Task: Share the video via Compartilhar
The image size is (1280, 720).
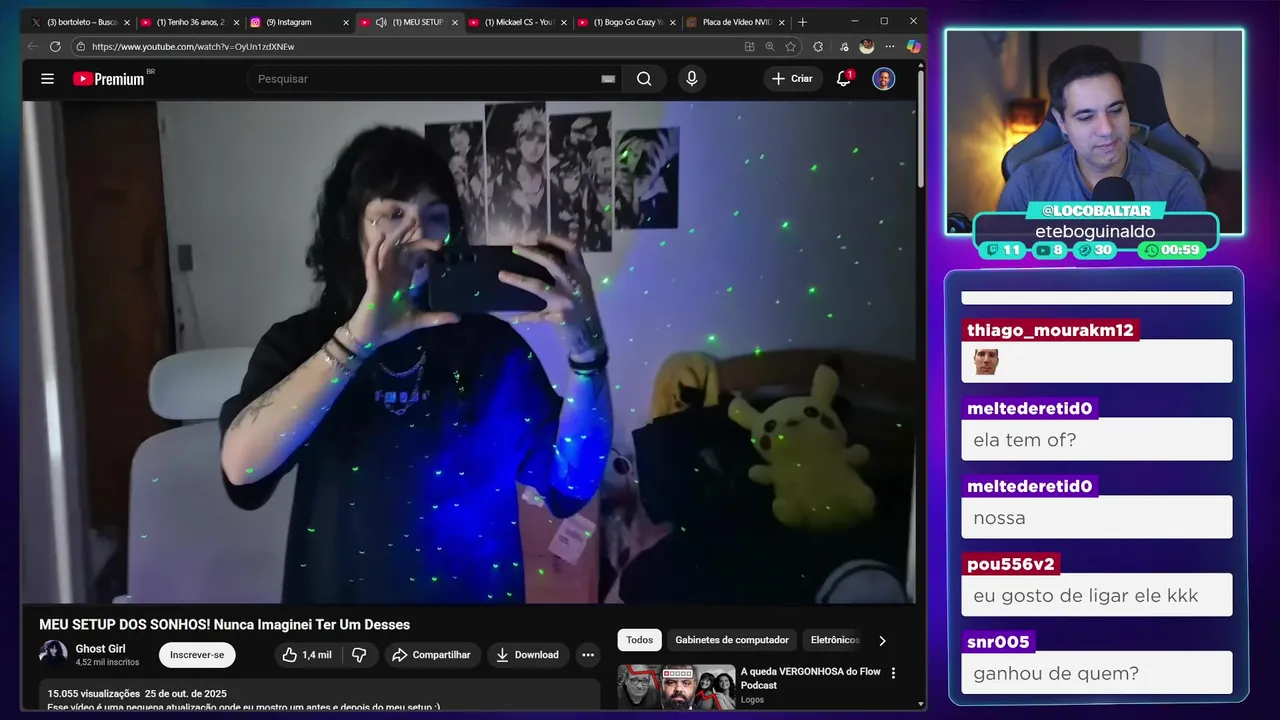Action: click(432, 655)
